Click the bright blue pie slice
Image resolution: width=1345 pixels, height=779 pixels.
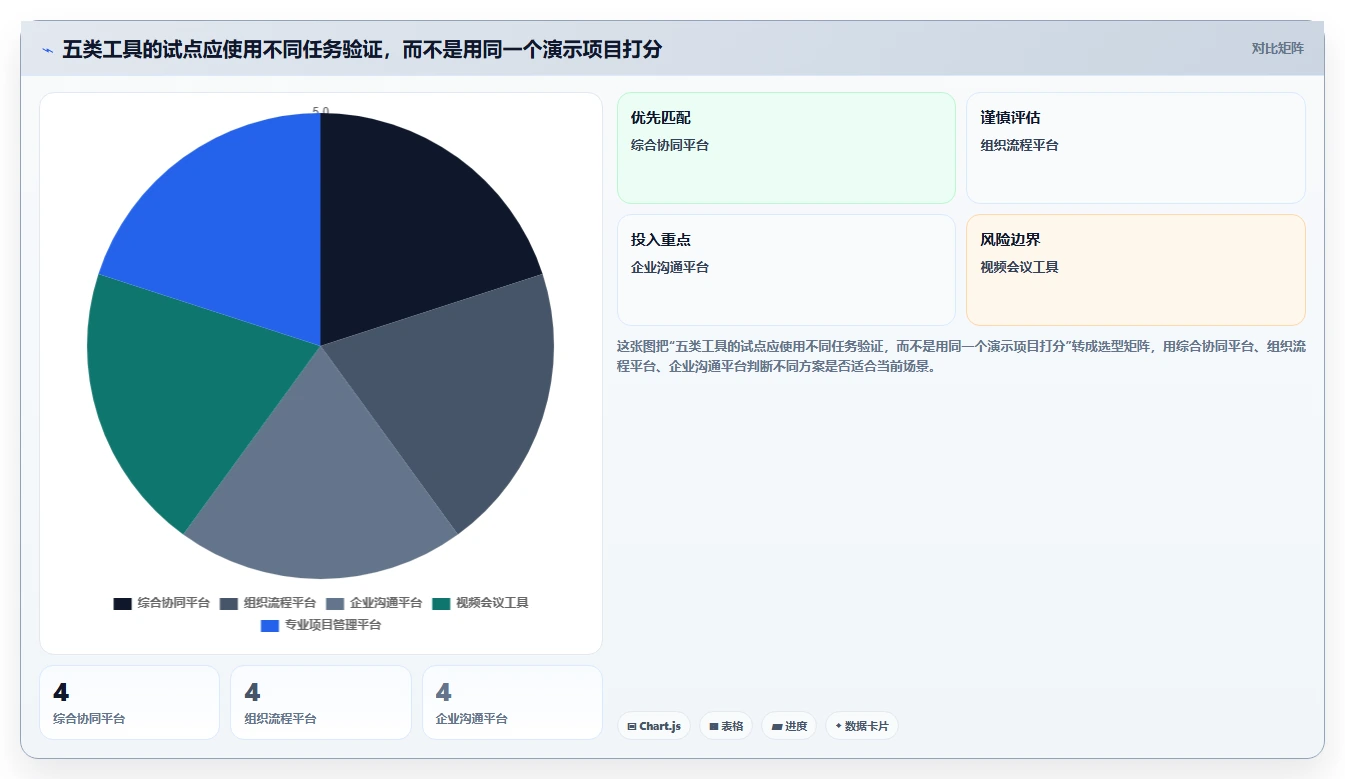(x=235, y=230)
